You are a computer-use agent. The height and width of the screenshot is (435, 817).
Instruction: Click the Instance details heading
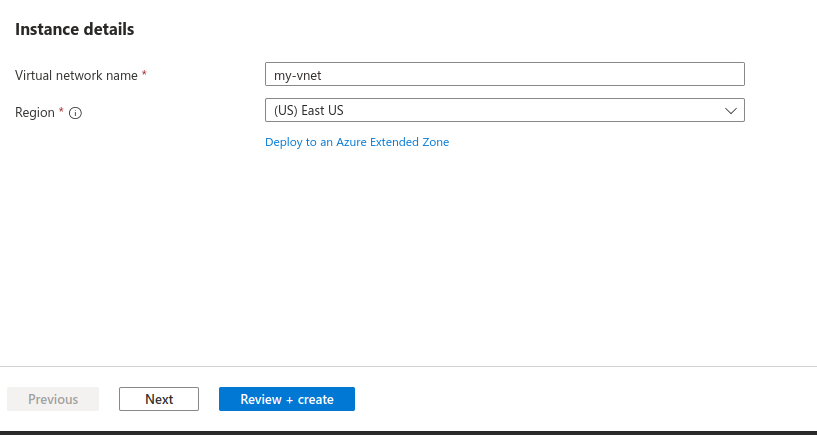(75, 29)
